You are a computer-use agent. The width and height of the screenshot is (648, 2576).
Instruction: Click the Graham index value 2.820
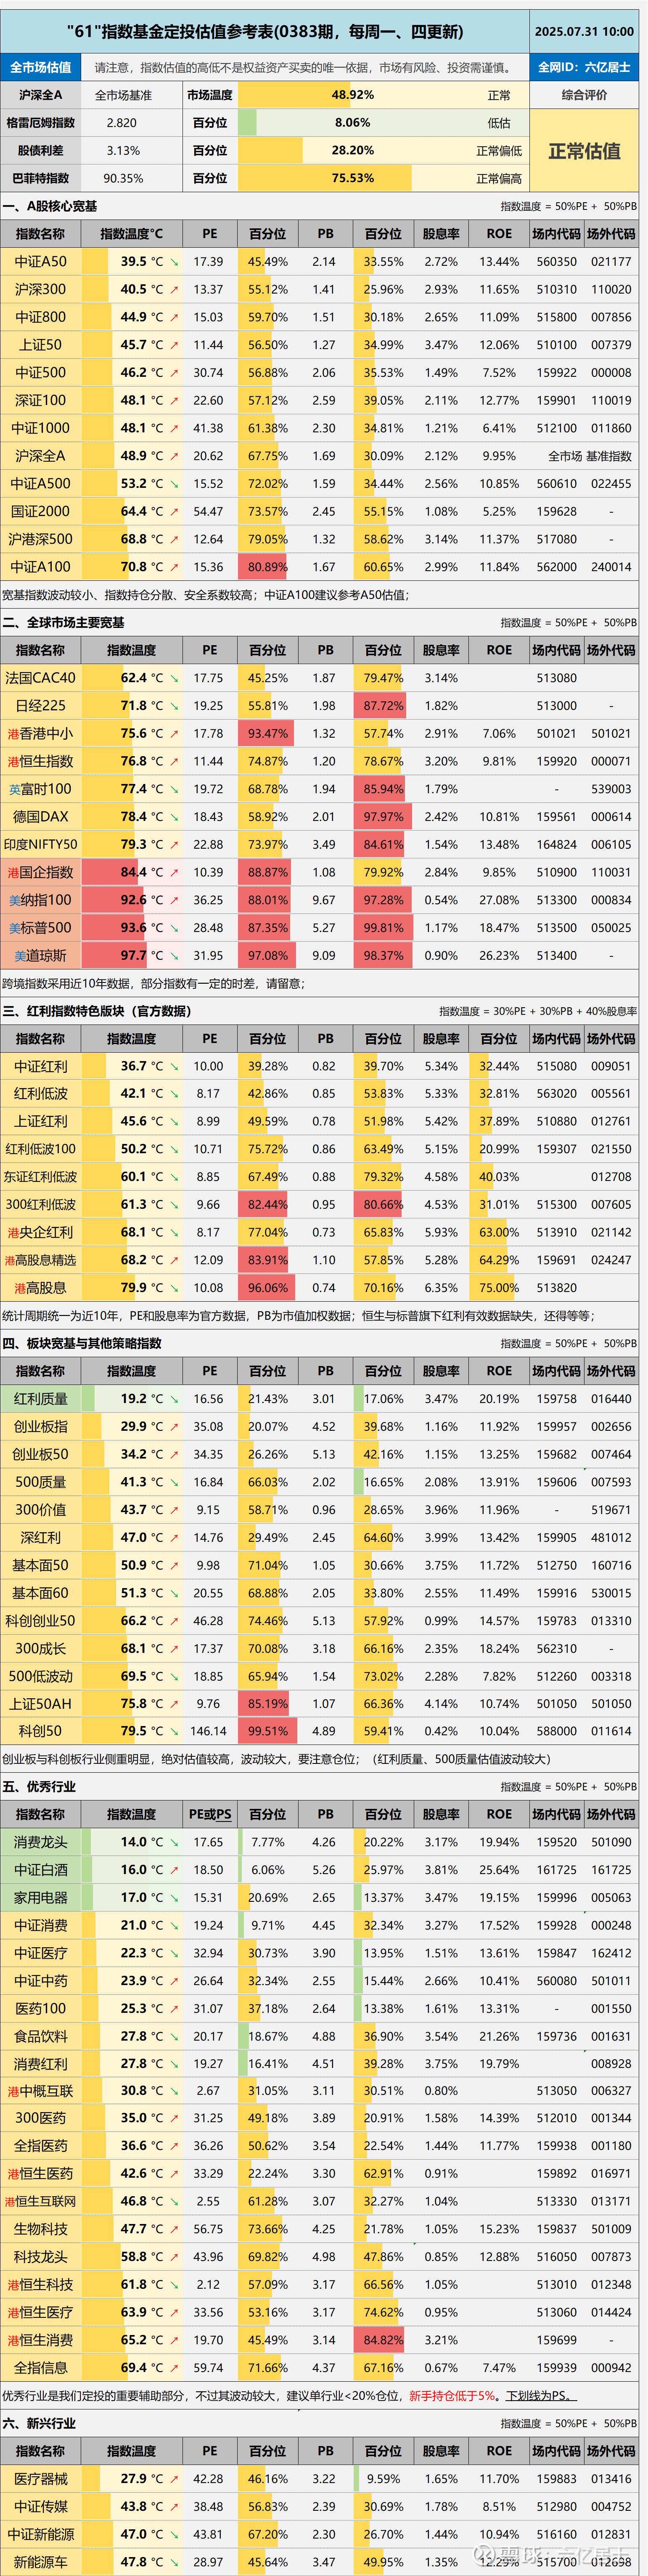122,123
